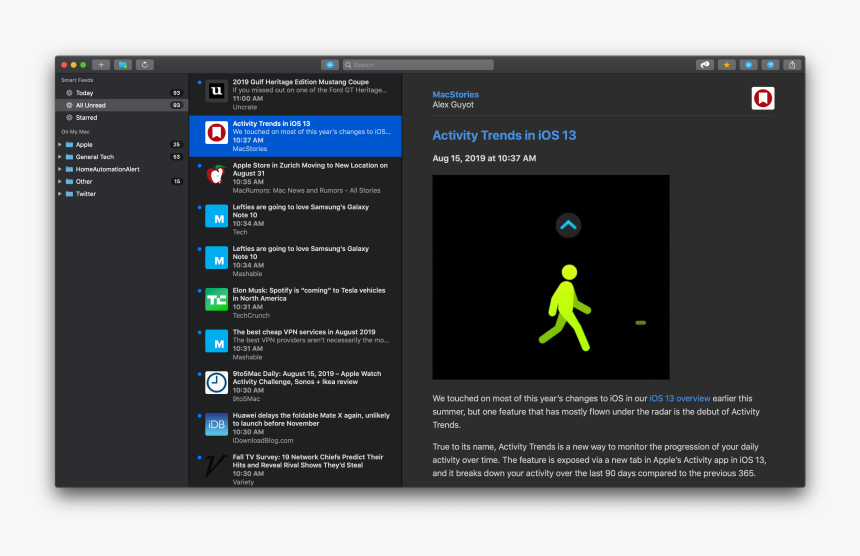Open 2019 Gulf Heritage Edition Mustang Coupe article

(295, 94)
